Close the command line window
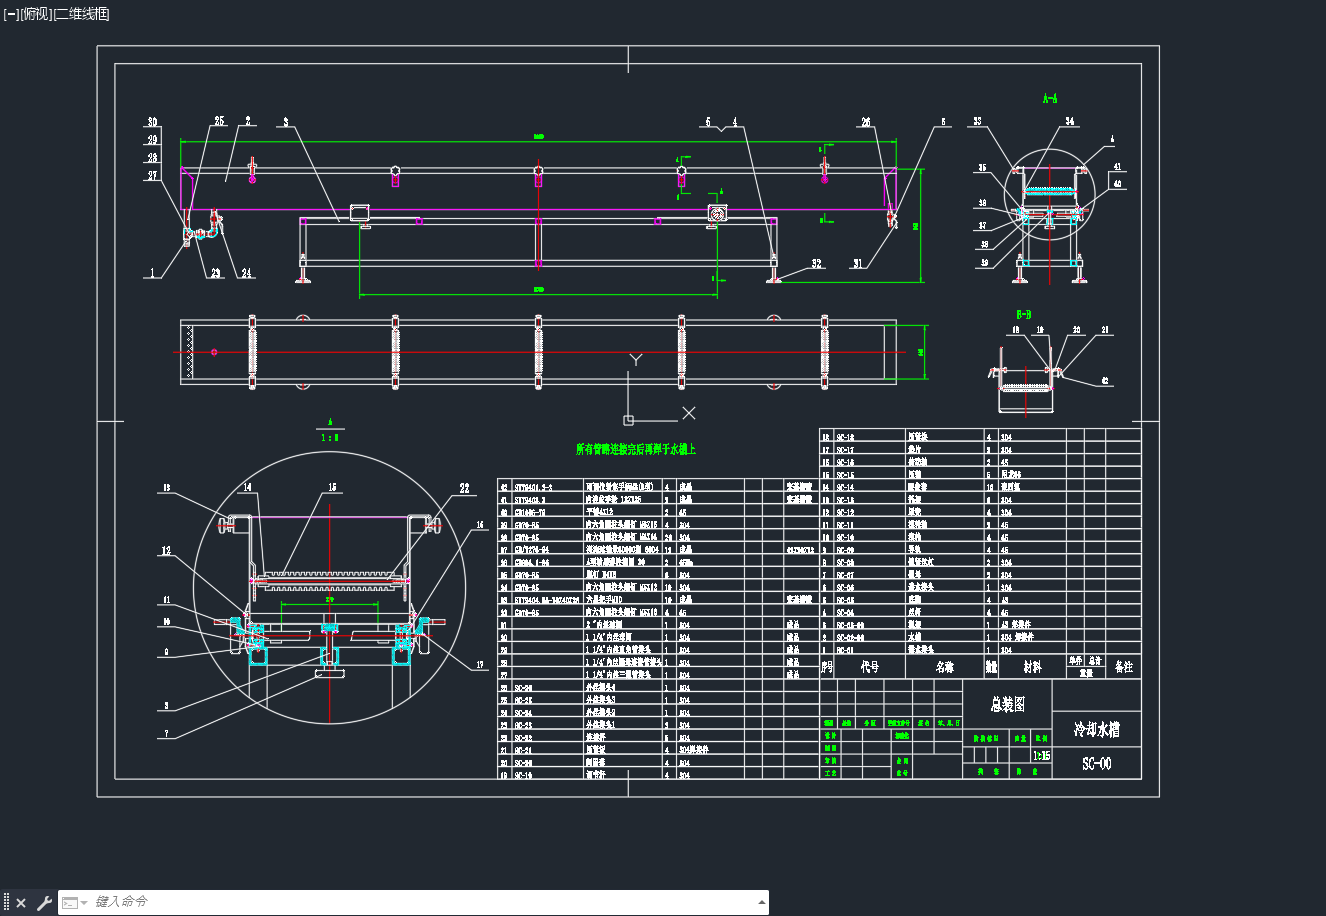1326x916 pixels. pyautogui.click(x=21, y=903)
